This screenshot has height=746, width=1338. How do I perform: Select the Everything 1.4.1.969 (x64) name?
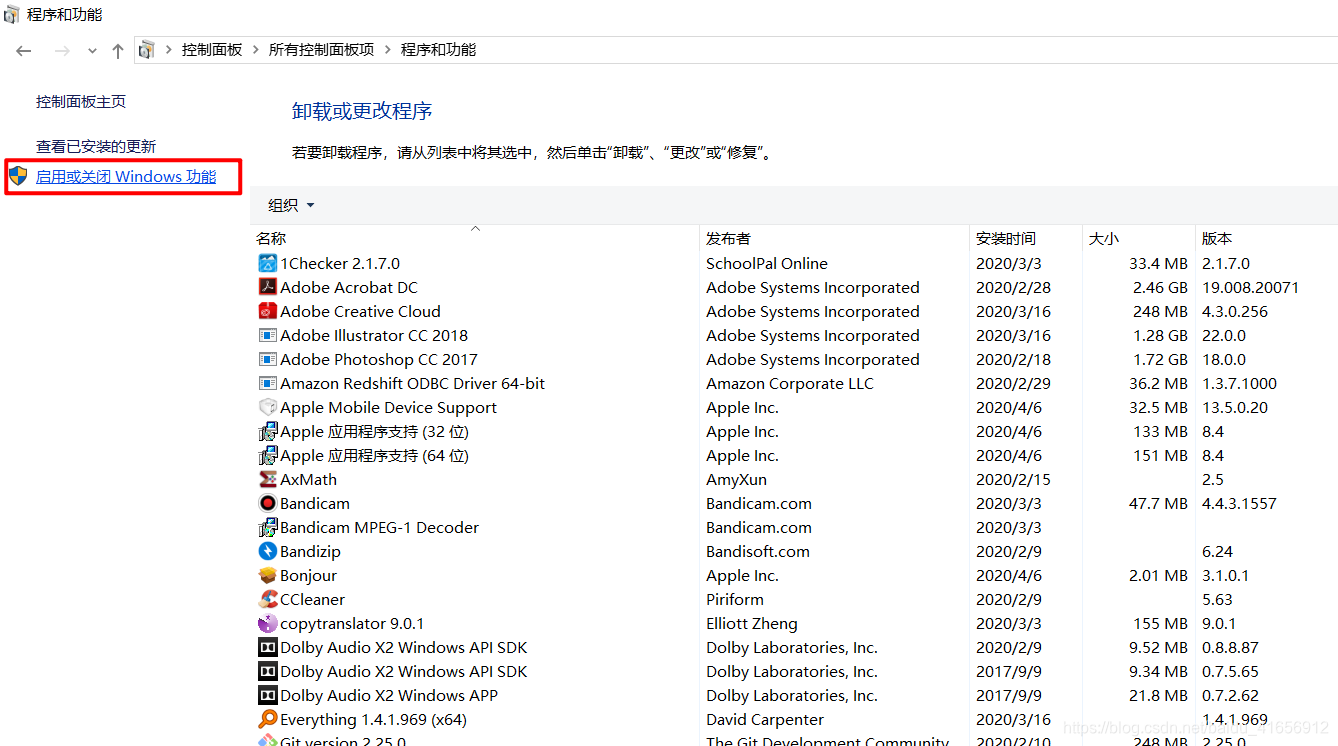[373, 719]
